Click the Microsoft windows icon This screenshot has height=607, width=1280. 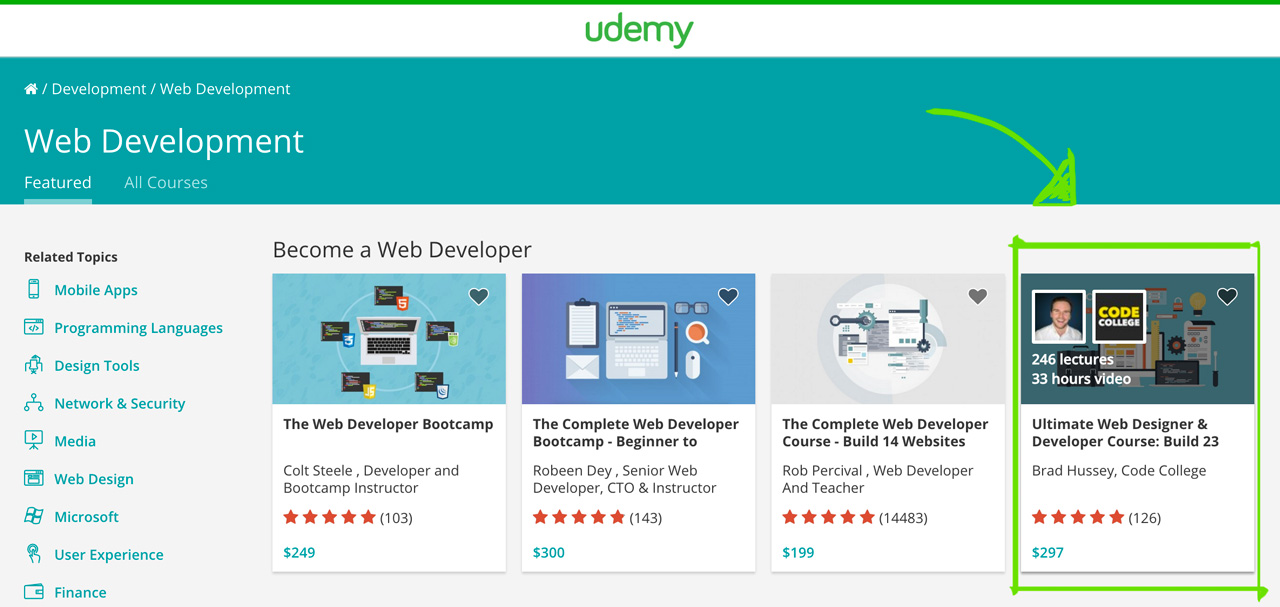coord(34,516)
